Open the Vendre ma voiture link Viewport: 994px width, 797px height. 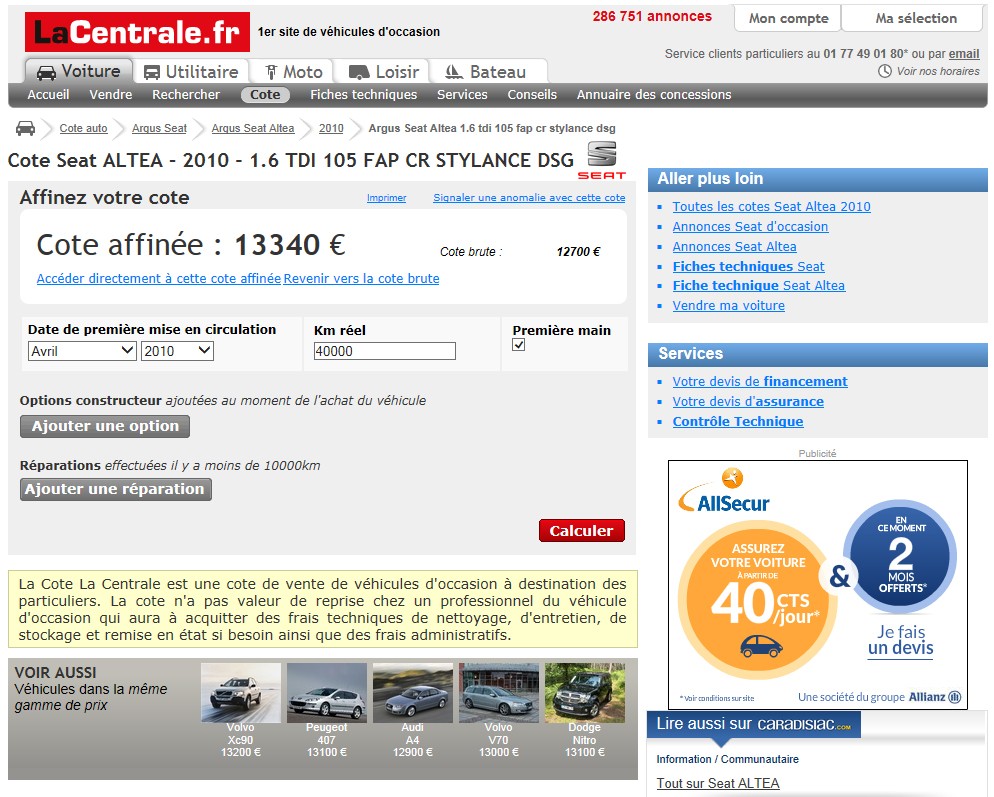tap(728, 306)
